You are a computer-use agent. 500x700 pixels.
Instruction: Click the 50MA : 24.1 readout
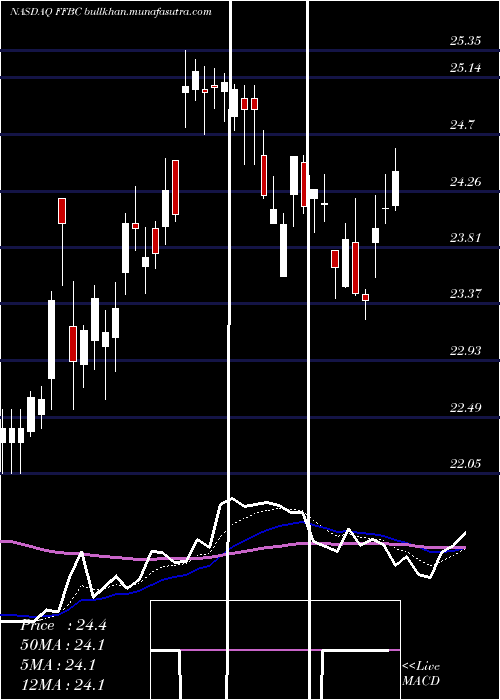coord(63,645)
